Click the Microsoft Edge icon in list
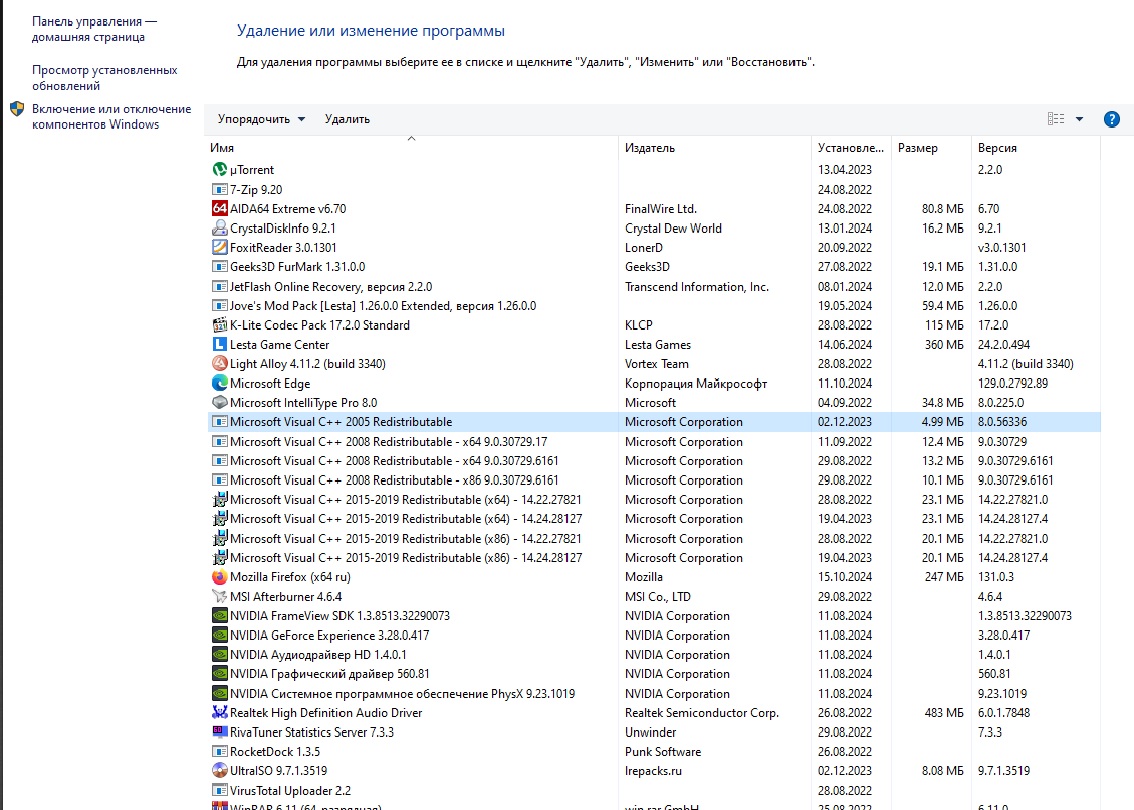 pyautogui.click(x=220, y=383)
